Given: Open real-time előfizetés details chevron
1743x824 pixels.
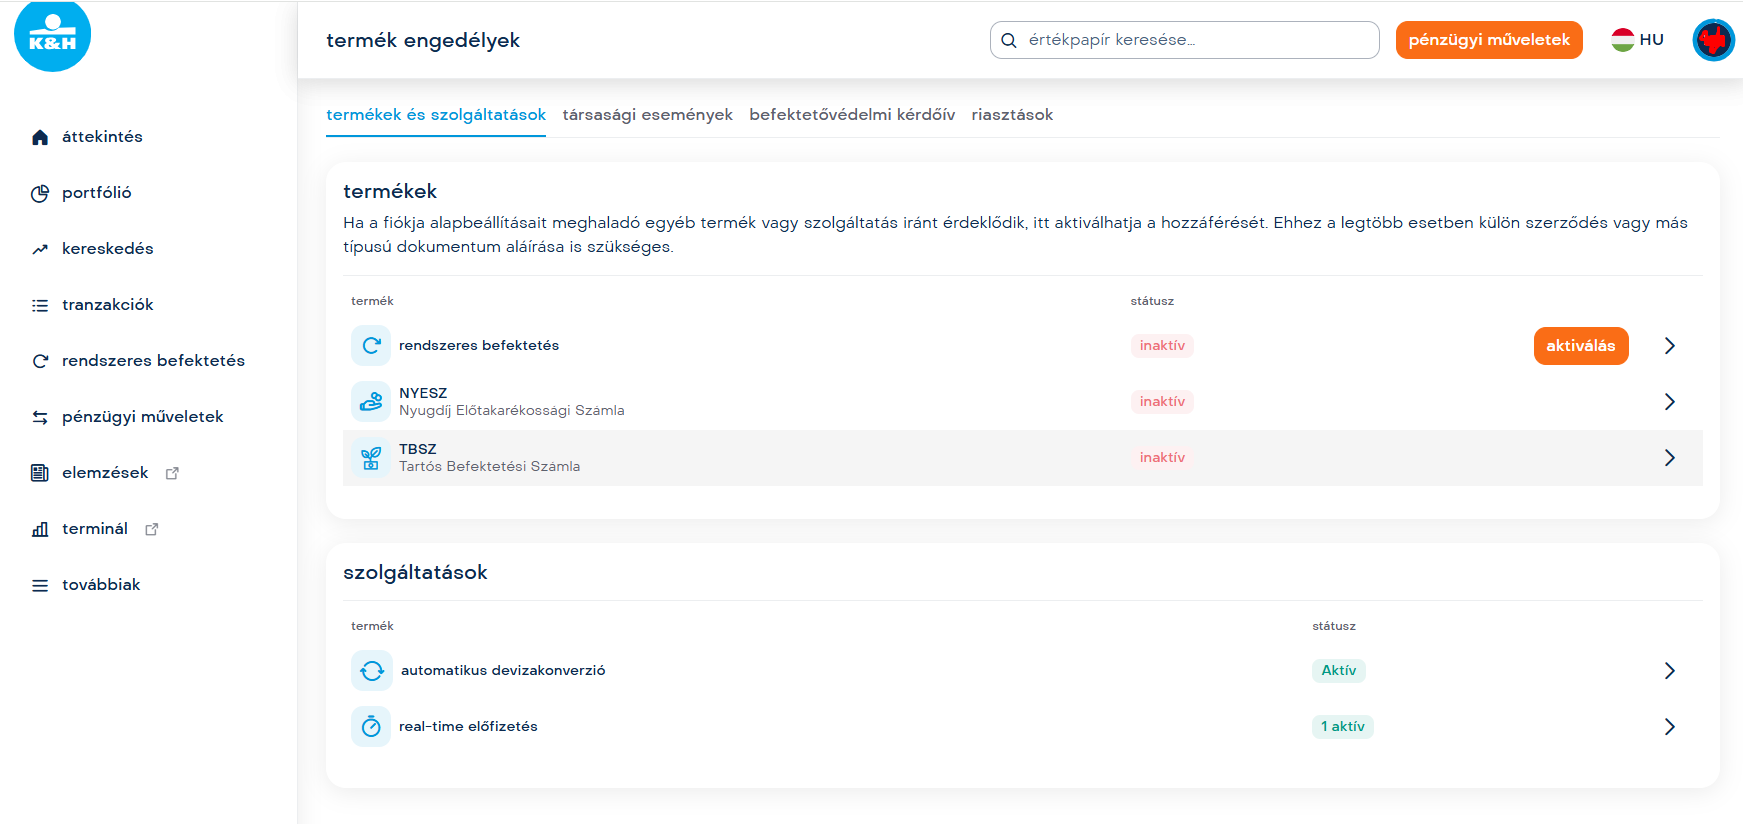Looking at the screenshot, I should coord(1669,727).
